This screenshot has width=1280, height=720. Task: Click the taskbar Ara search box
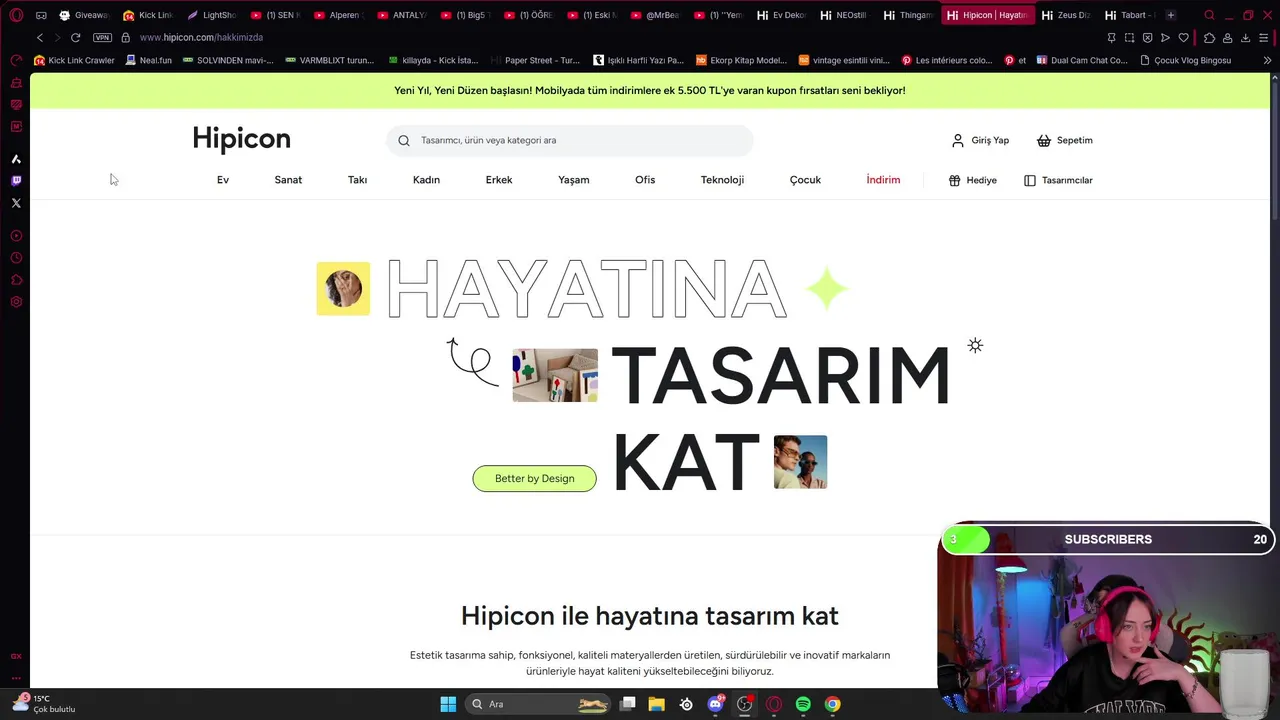[x=536, y=704]
